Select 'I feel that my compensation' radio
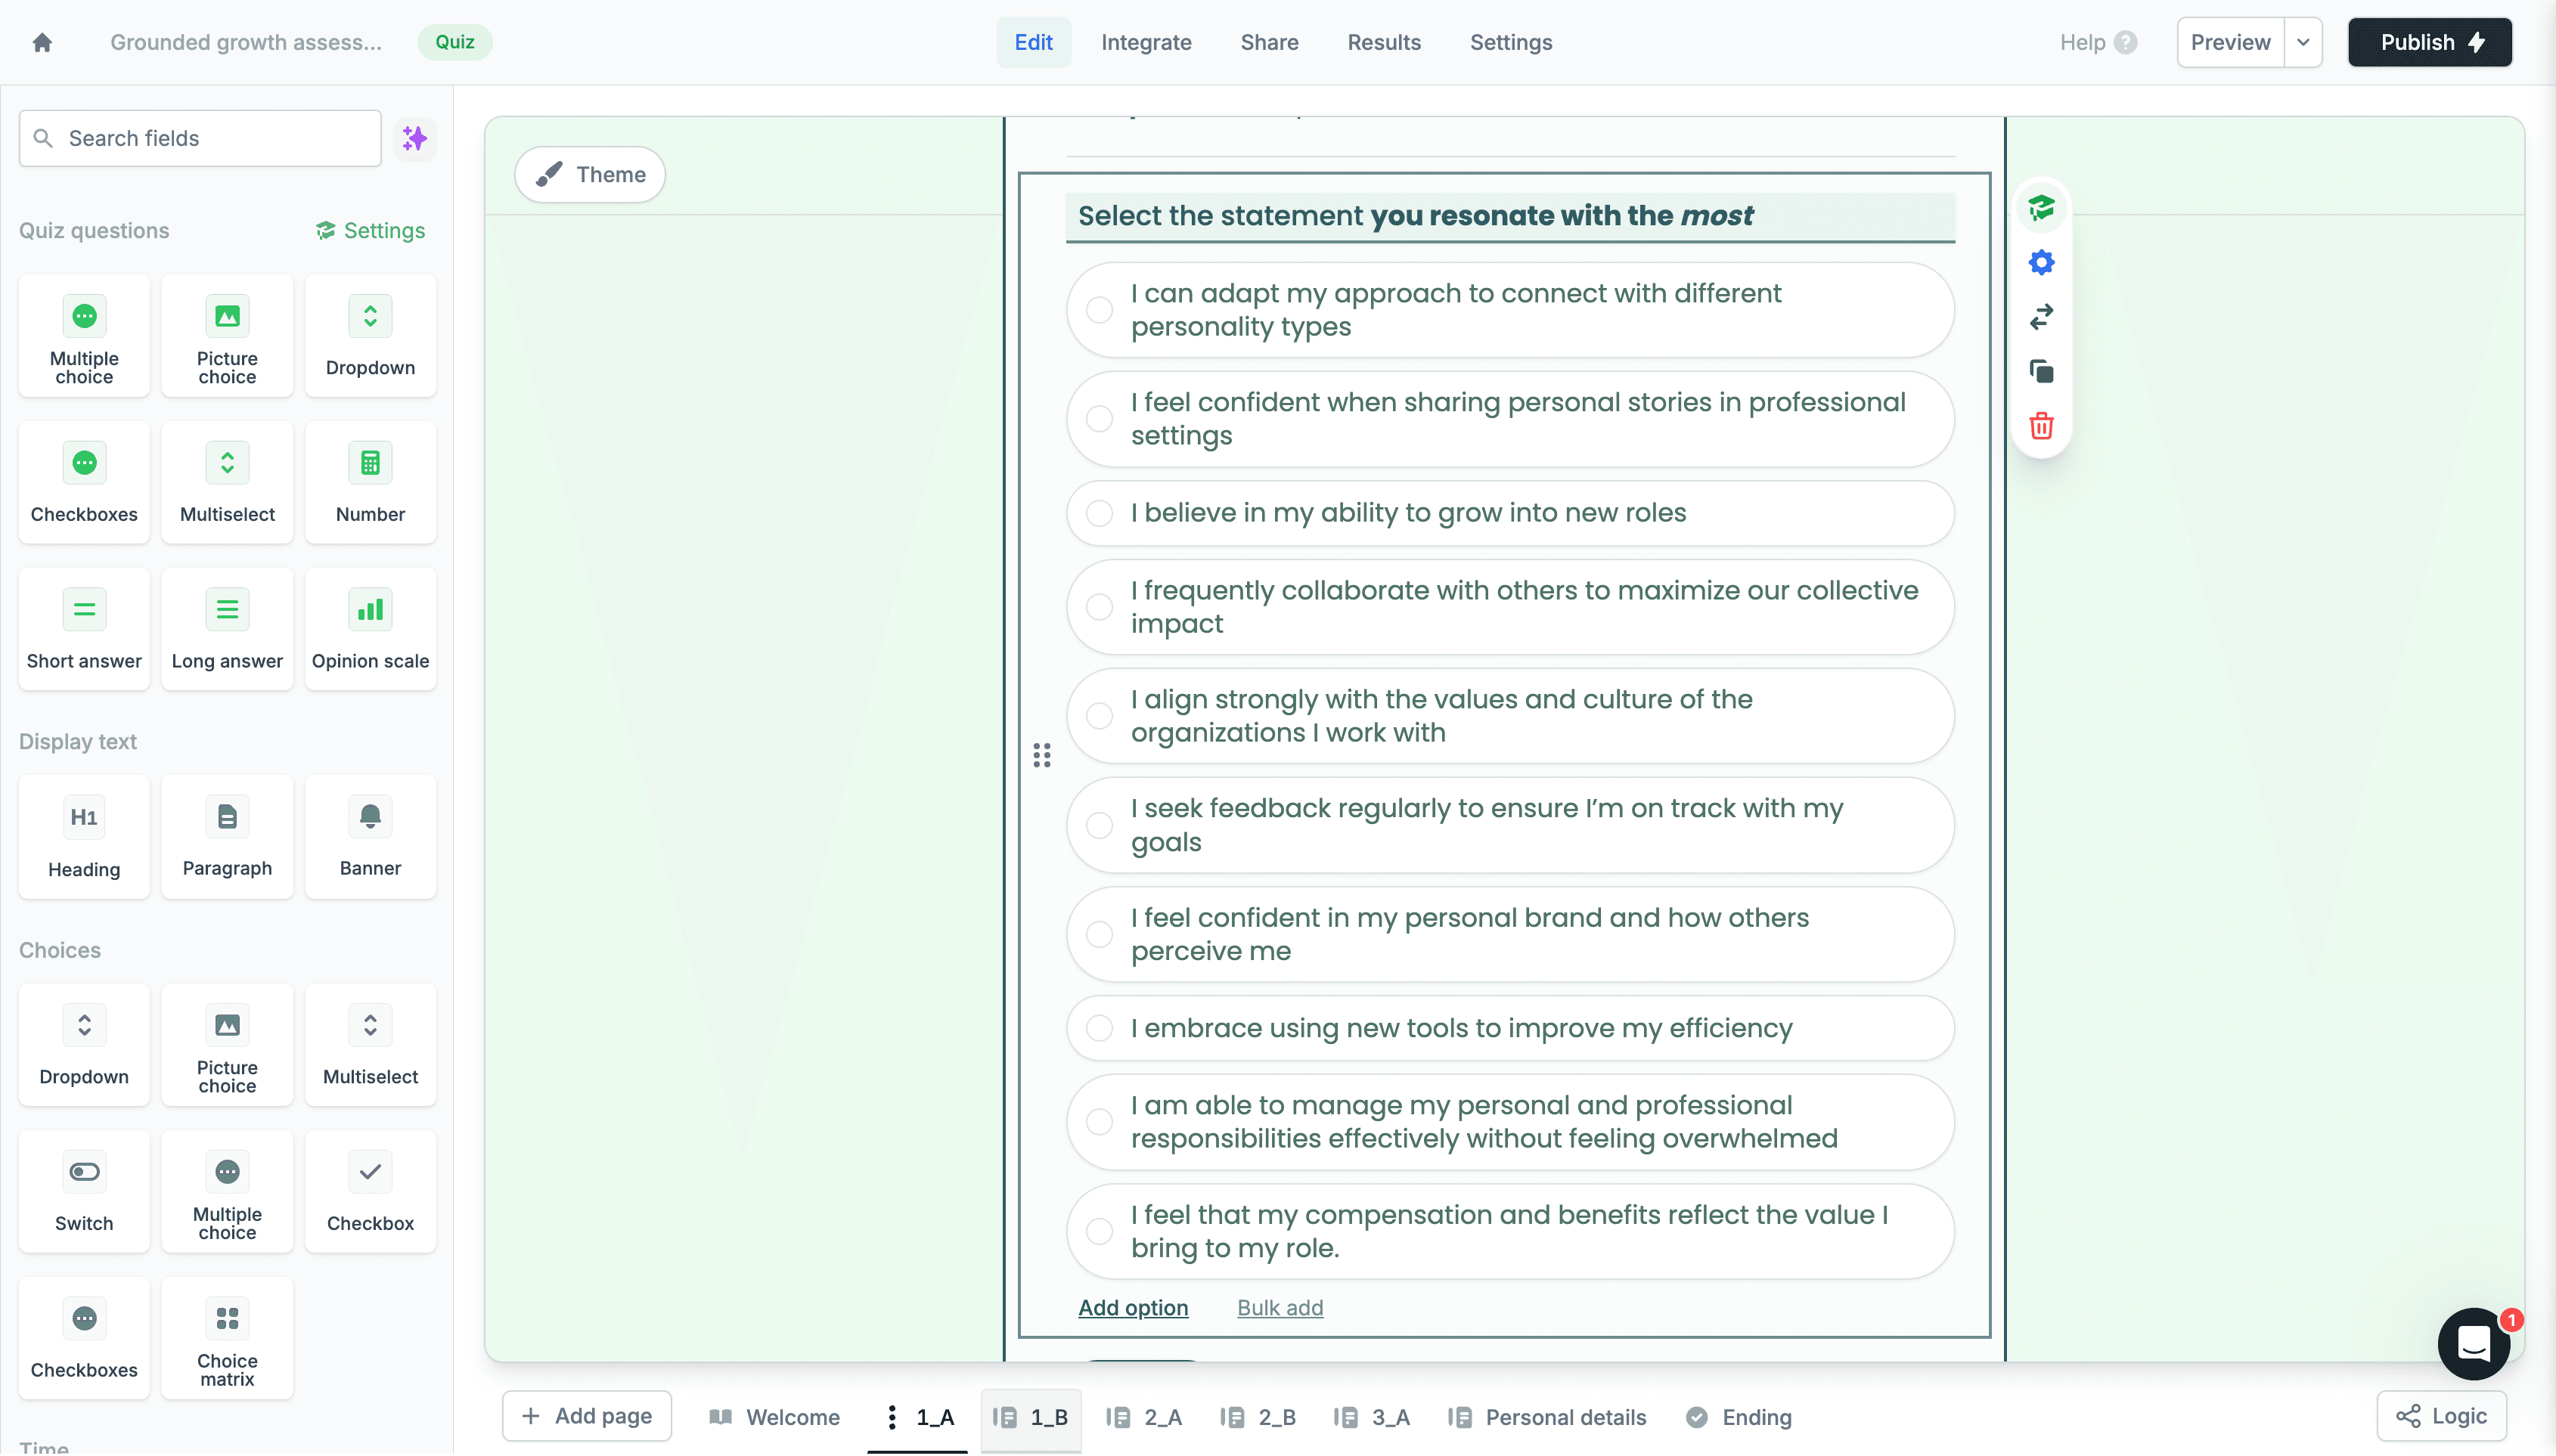Screen dimensions: 2556x1456 tap(1099, 1231)
